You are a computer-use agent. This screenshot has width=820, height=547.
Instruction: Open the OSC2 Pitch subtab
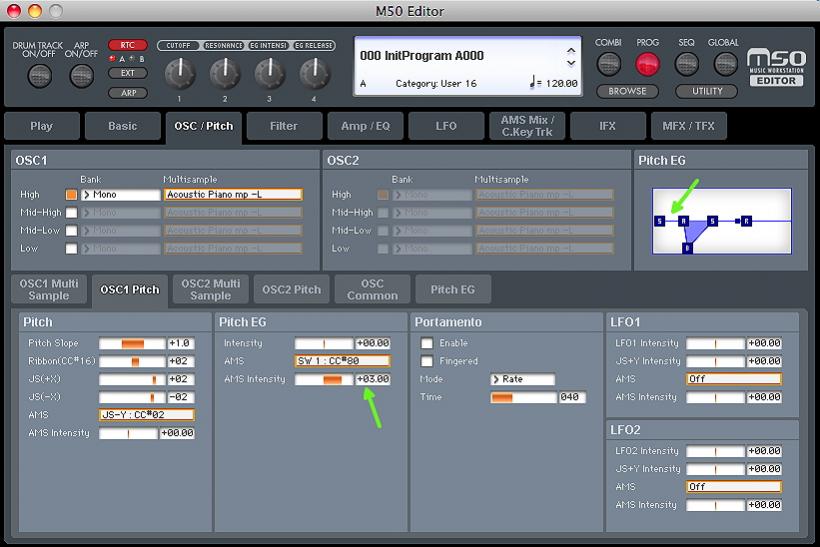coord(292,289)
